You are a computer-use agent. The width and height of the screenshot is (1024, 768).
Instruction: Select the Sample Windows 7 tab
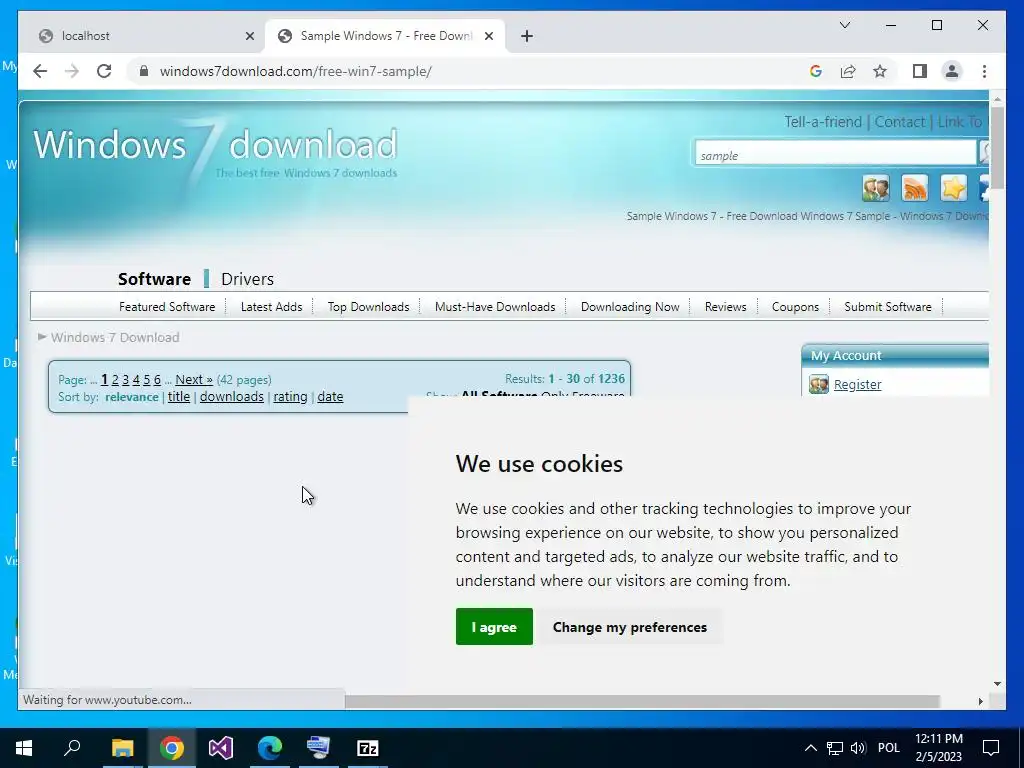385,36
